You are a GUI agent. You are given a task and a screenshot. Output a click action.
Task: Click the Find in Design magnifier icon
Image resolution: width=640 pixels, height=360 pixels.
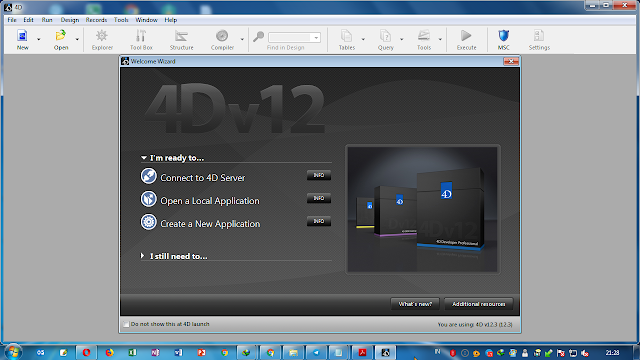(x=258, y=37)
